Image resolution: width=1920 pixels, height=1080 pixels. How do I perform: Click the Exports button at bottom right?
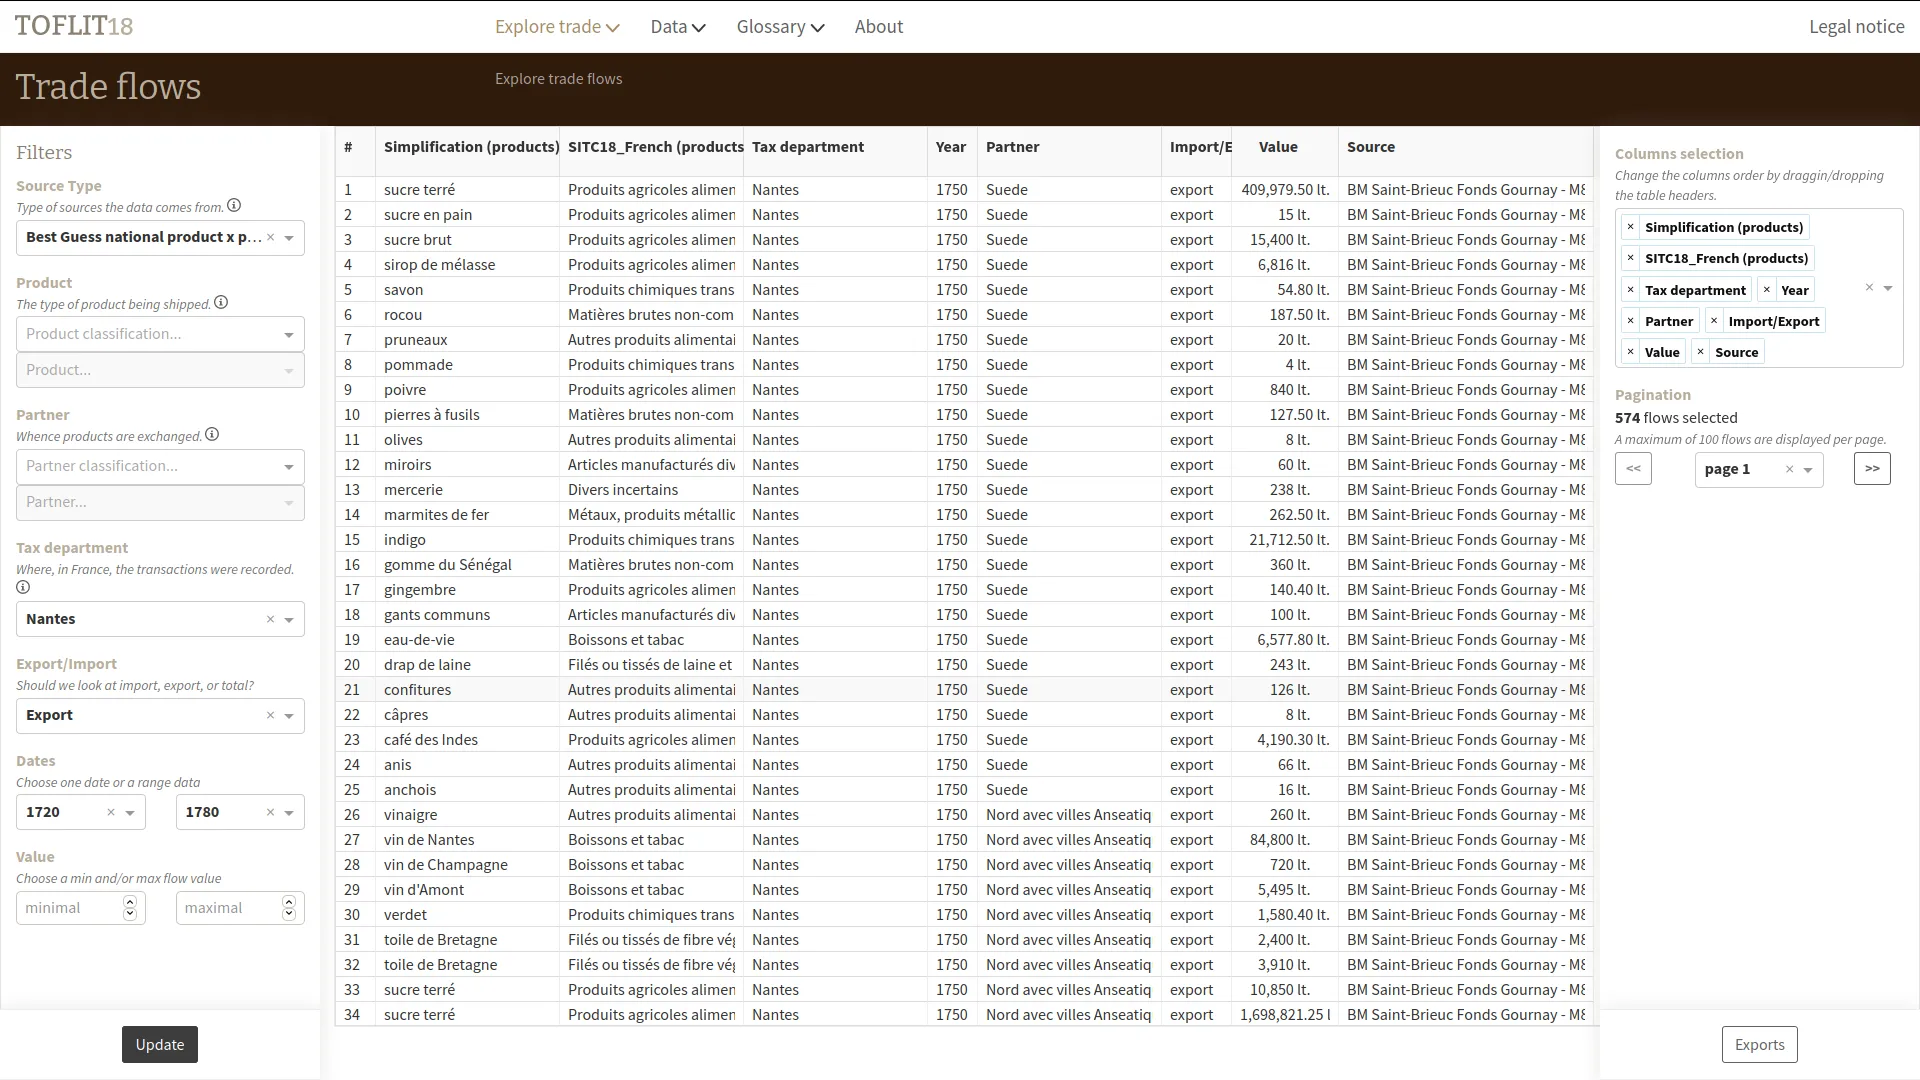[1760, 1044]
